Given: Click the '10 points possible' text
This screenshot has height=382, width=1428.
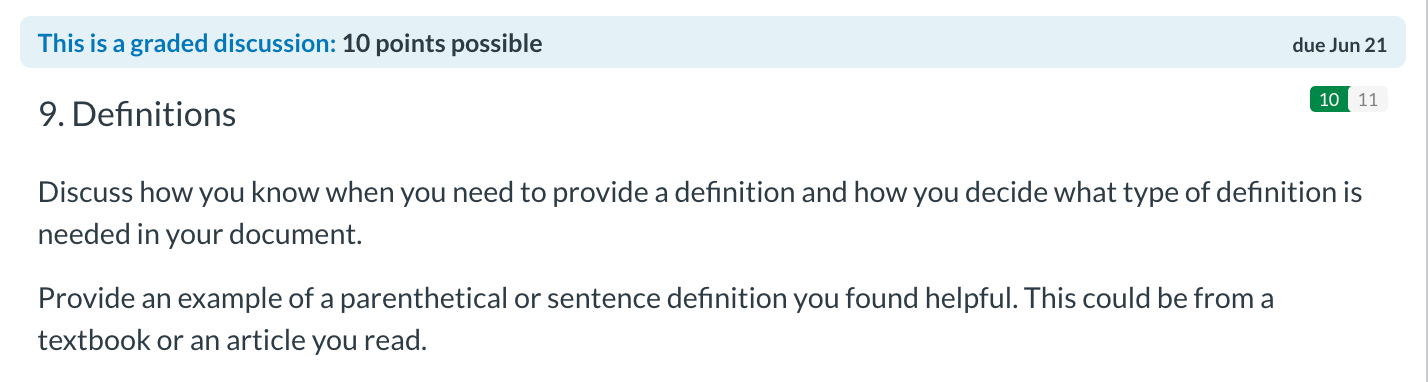Looking at the screenshot, I should pos(442,44).
